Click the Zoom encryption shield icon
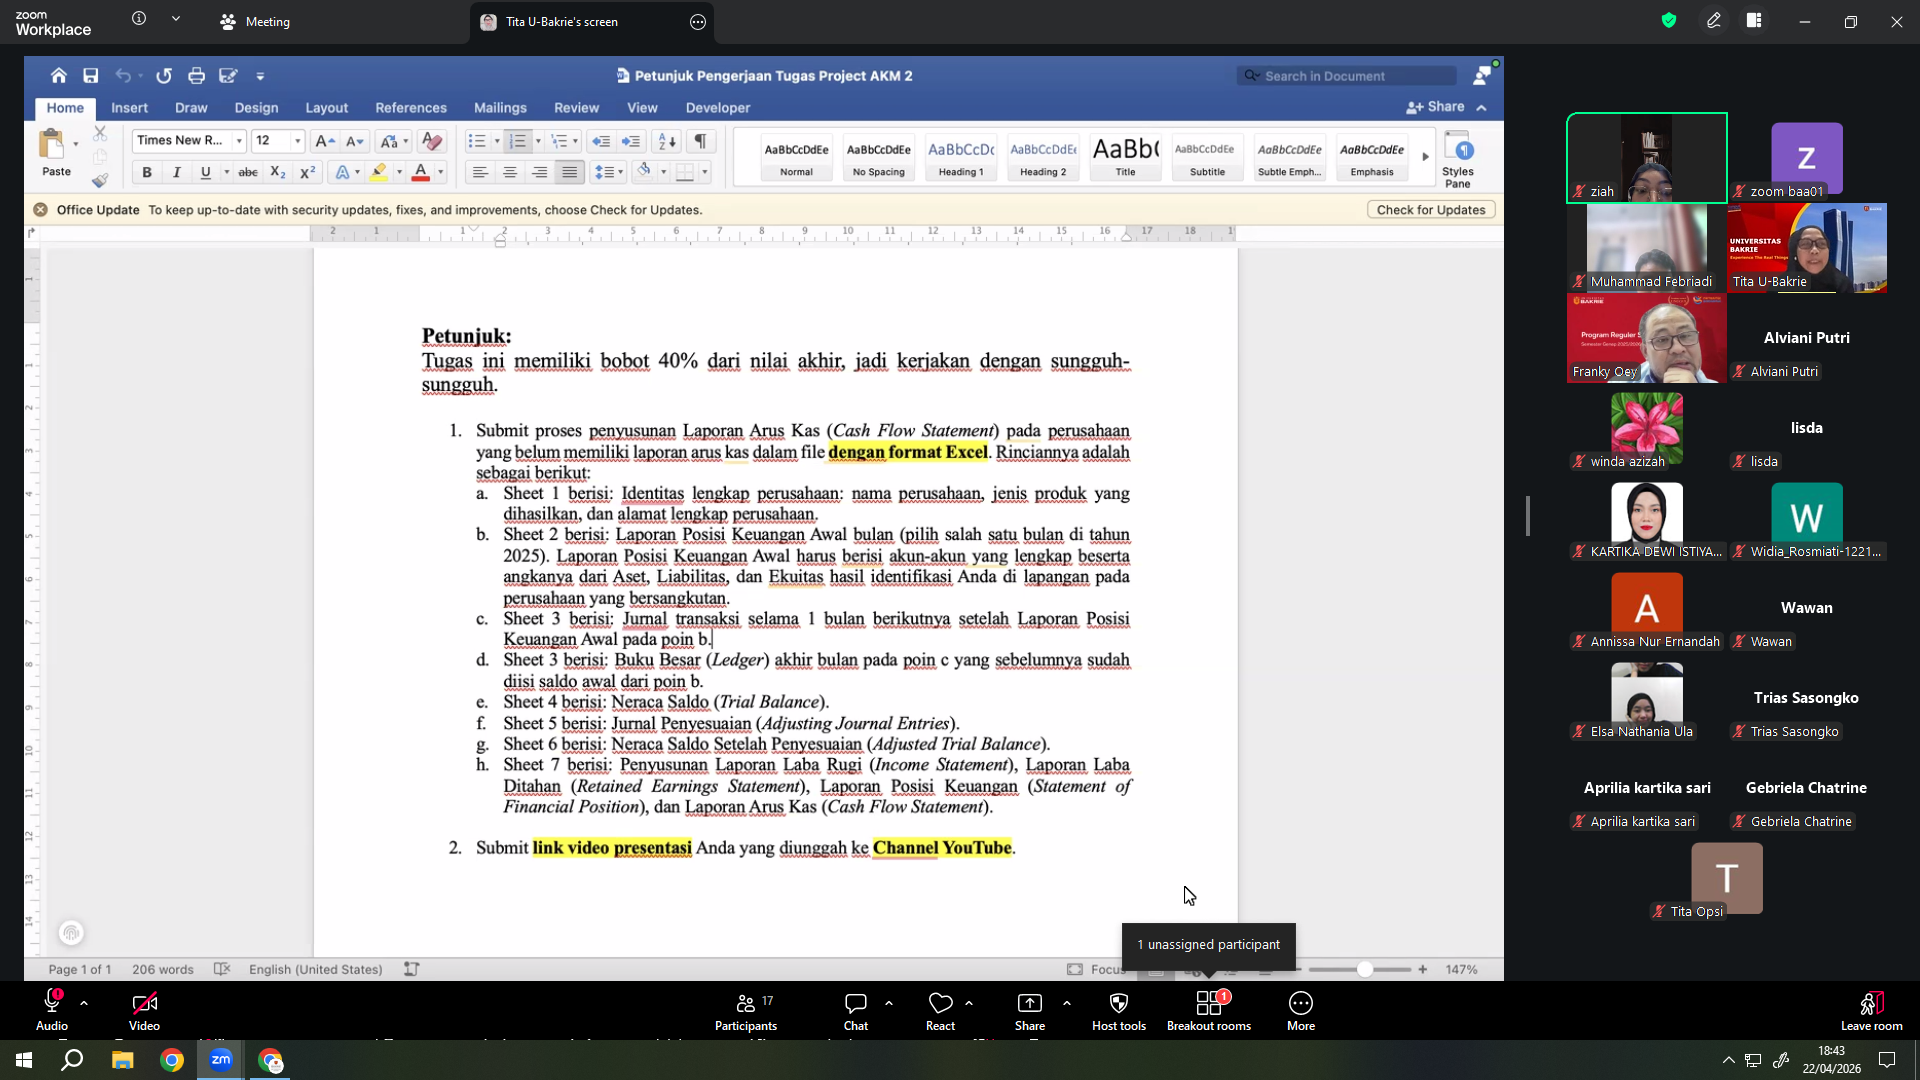 click(x=1669, y=20)
